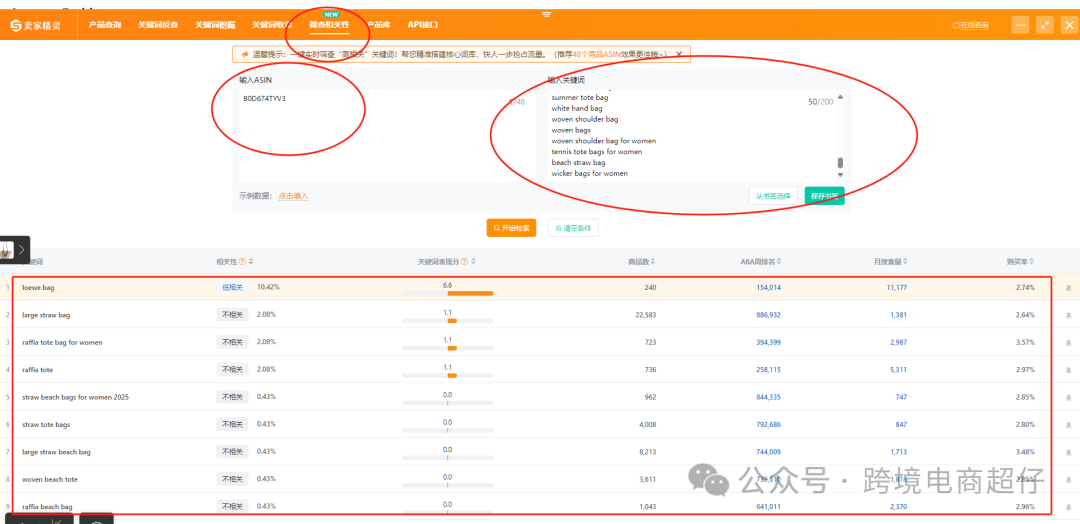This screenshot has height=524, width=1080.
Task: Click loewe bag performance score bar
Action: 448,293
